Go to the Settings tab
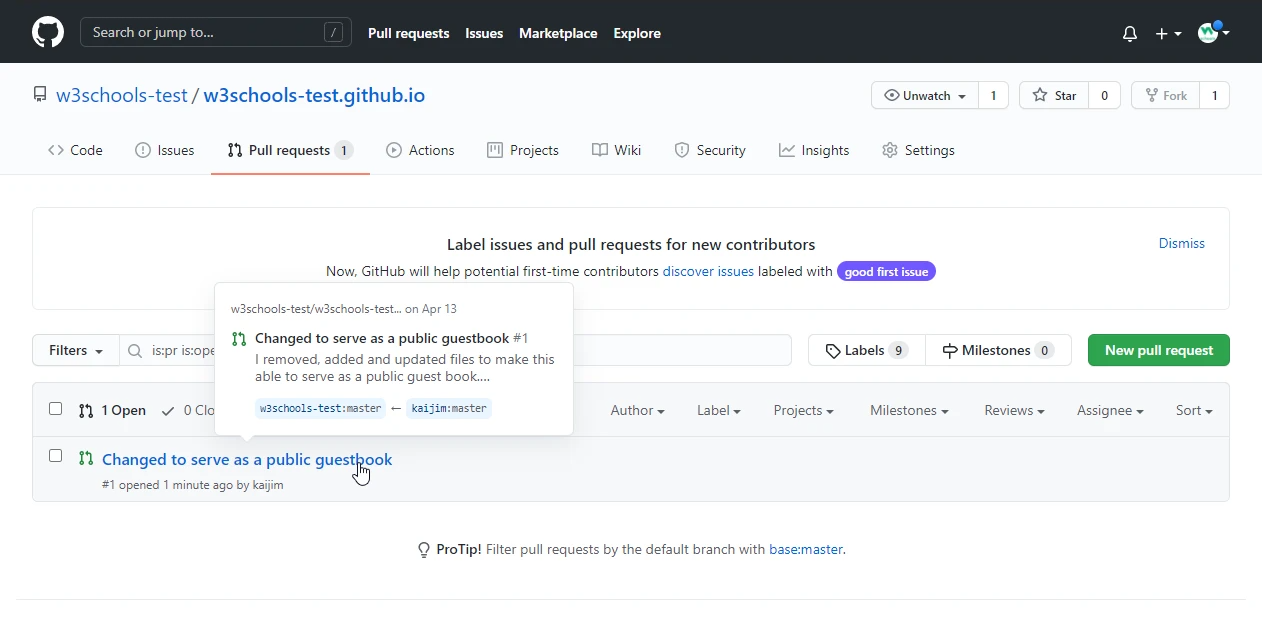The image size is (1262, 620). pyautogui.click(x=918, y=151)
